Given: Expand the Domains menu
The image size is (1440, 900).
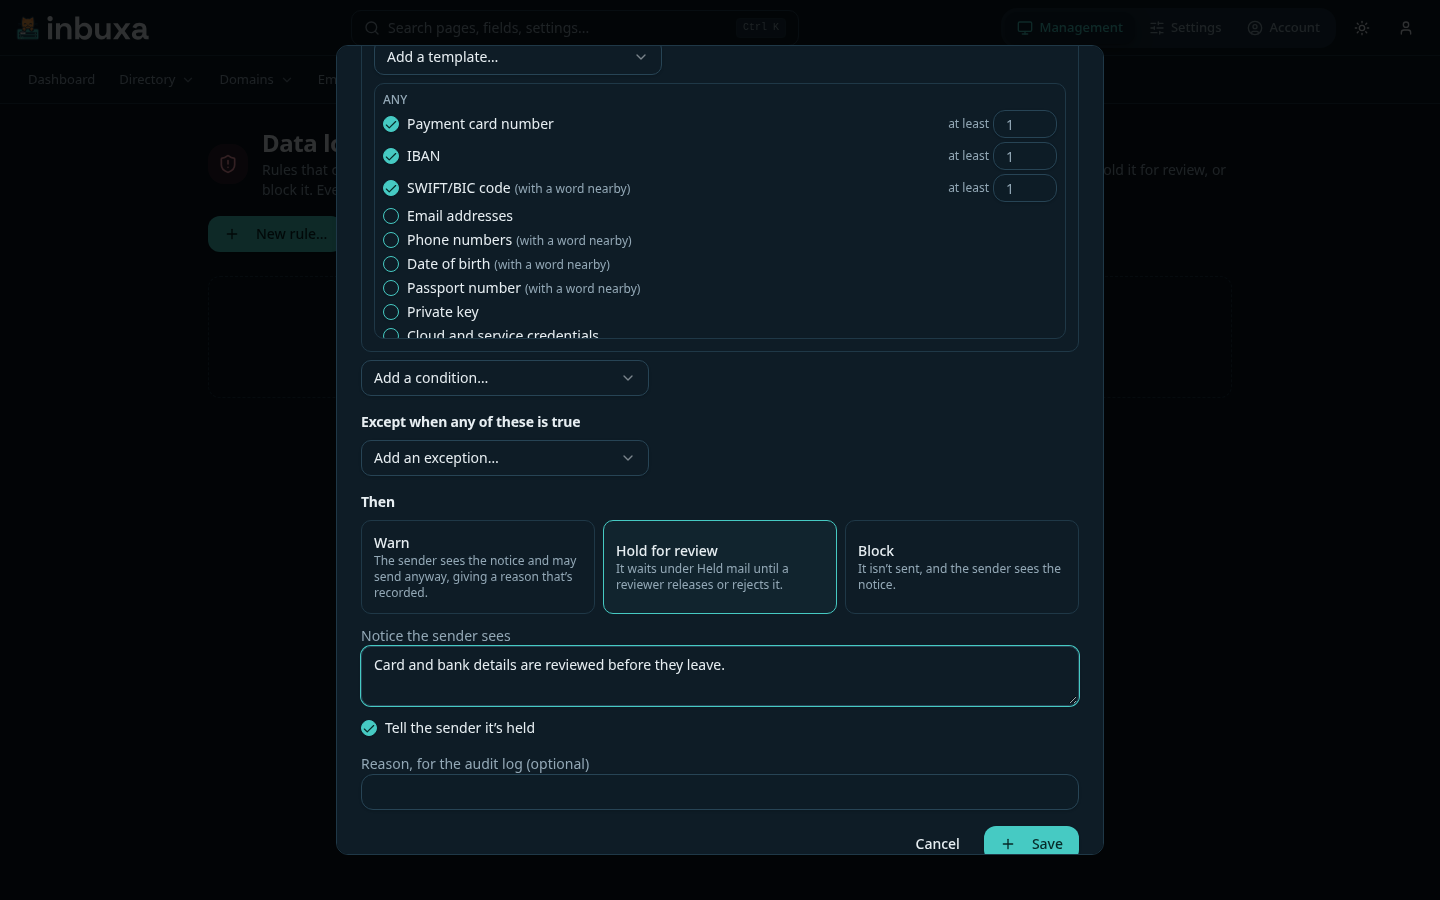Looking at the screenshot, I should 256,80.
